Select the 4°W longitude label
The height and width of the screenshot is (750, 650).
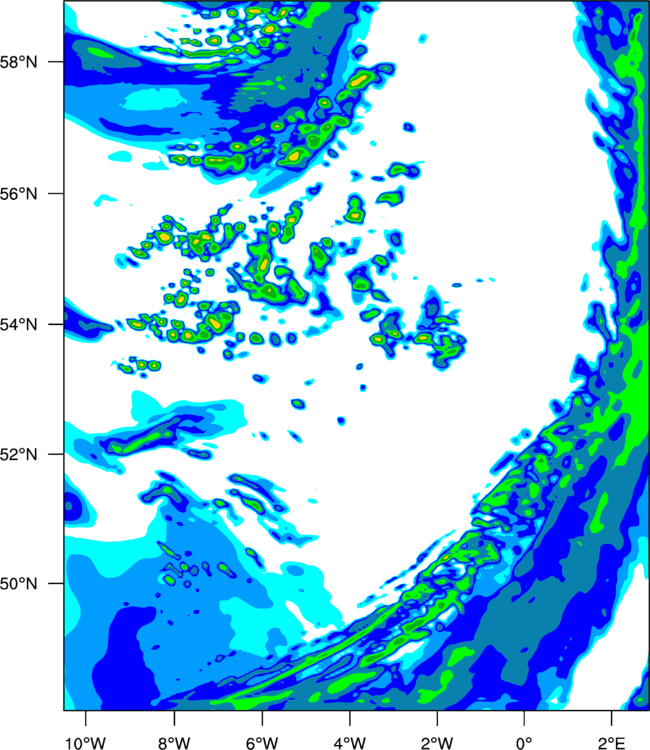(349, 742)
